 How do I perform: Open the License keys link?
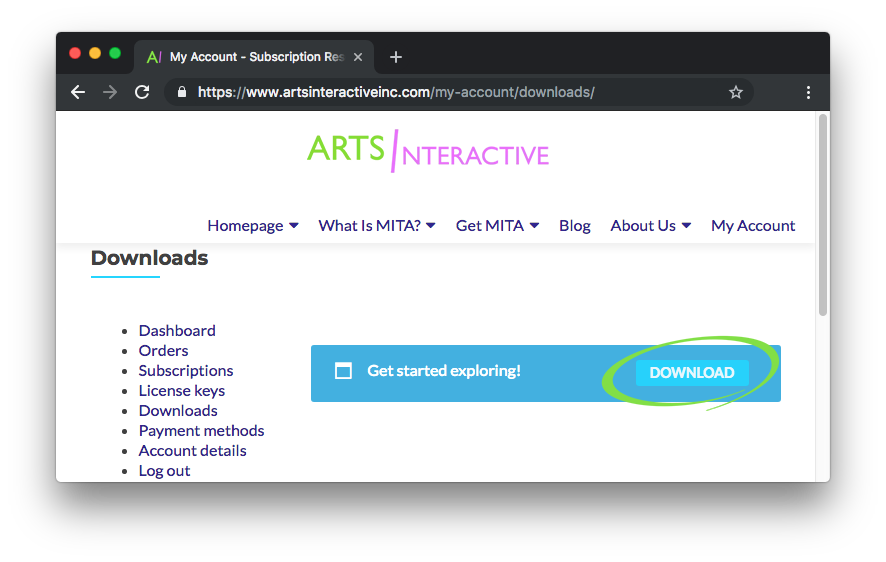click(x=182, y=391)
